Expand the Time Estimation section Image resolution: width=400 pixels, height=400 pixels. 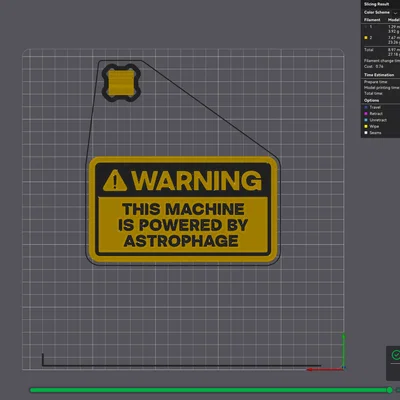pos(379,75)
